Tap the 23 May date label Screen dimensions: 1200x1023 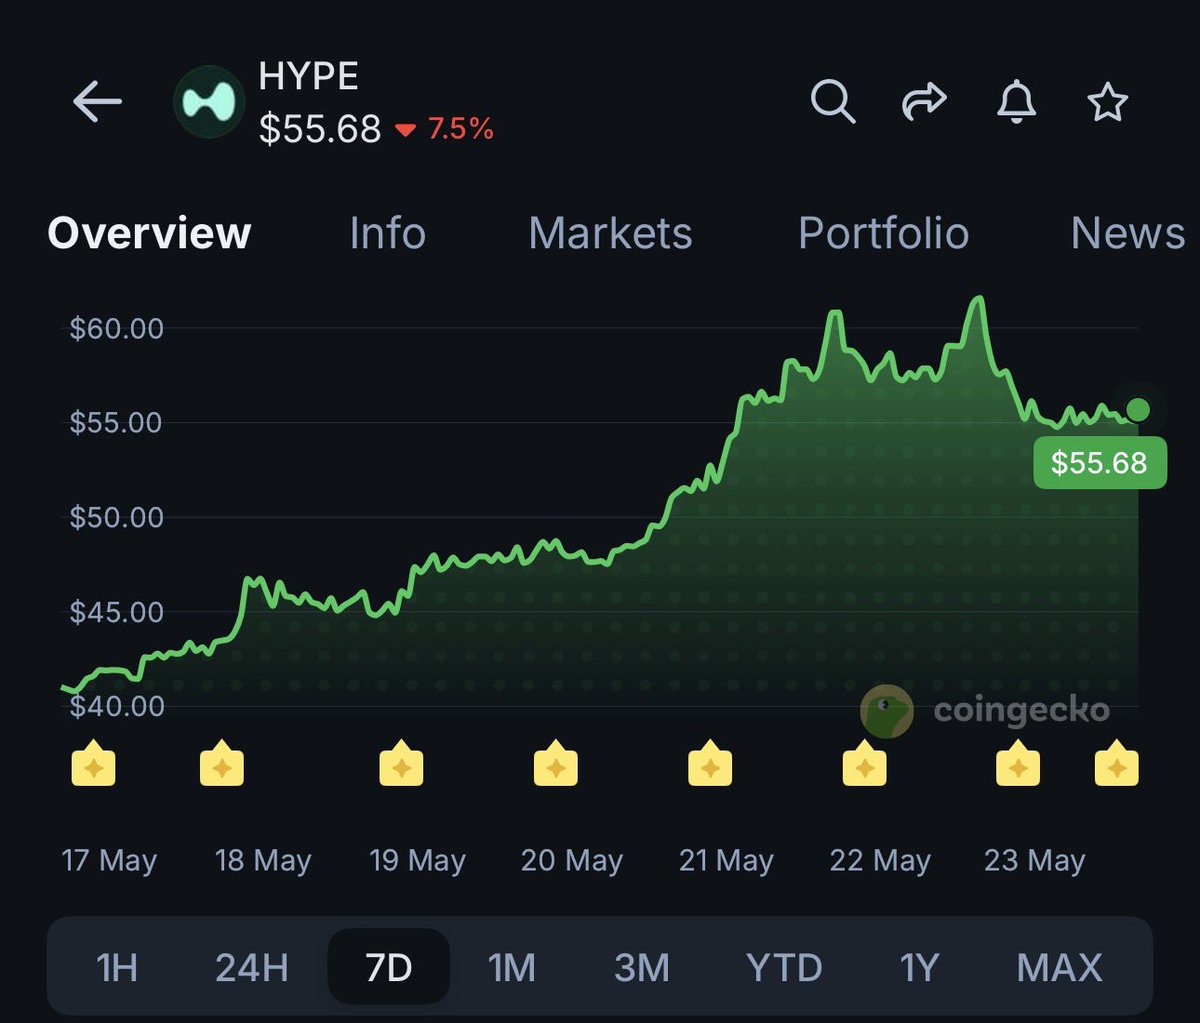pyautogui.click(x=1034, y=860)
